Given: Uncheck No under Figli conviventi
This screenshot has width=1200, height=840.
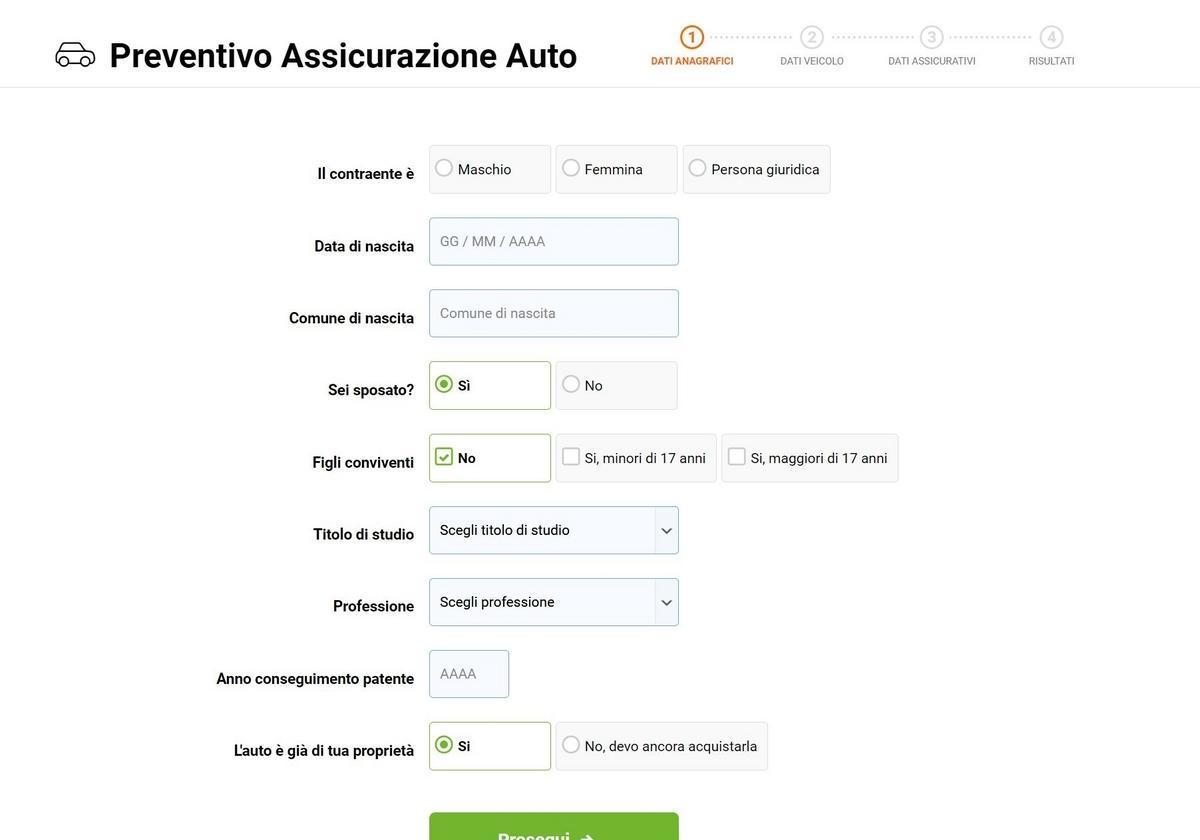Looking at the screenshot, I should pos(444,457).
